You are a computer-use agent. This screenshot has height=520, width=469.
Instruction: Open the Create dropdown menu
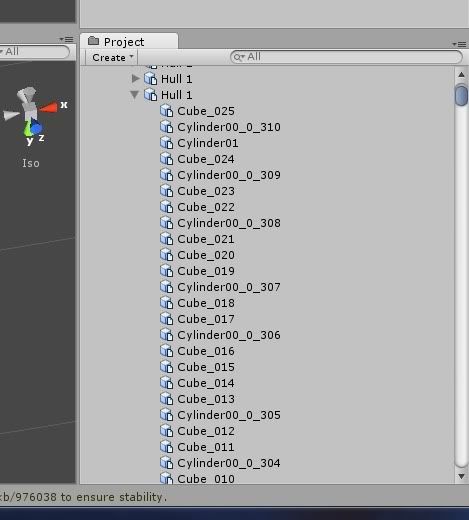point(112,57)
